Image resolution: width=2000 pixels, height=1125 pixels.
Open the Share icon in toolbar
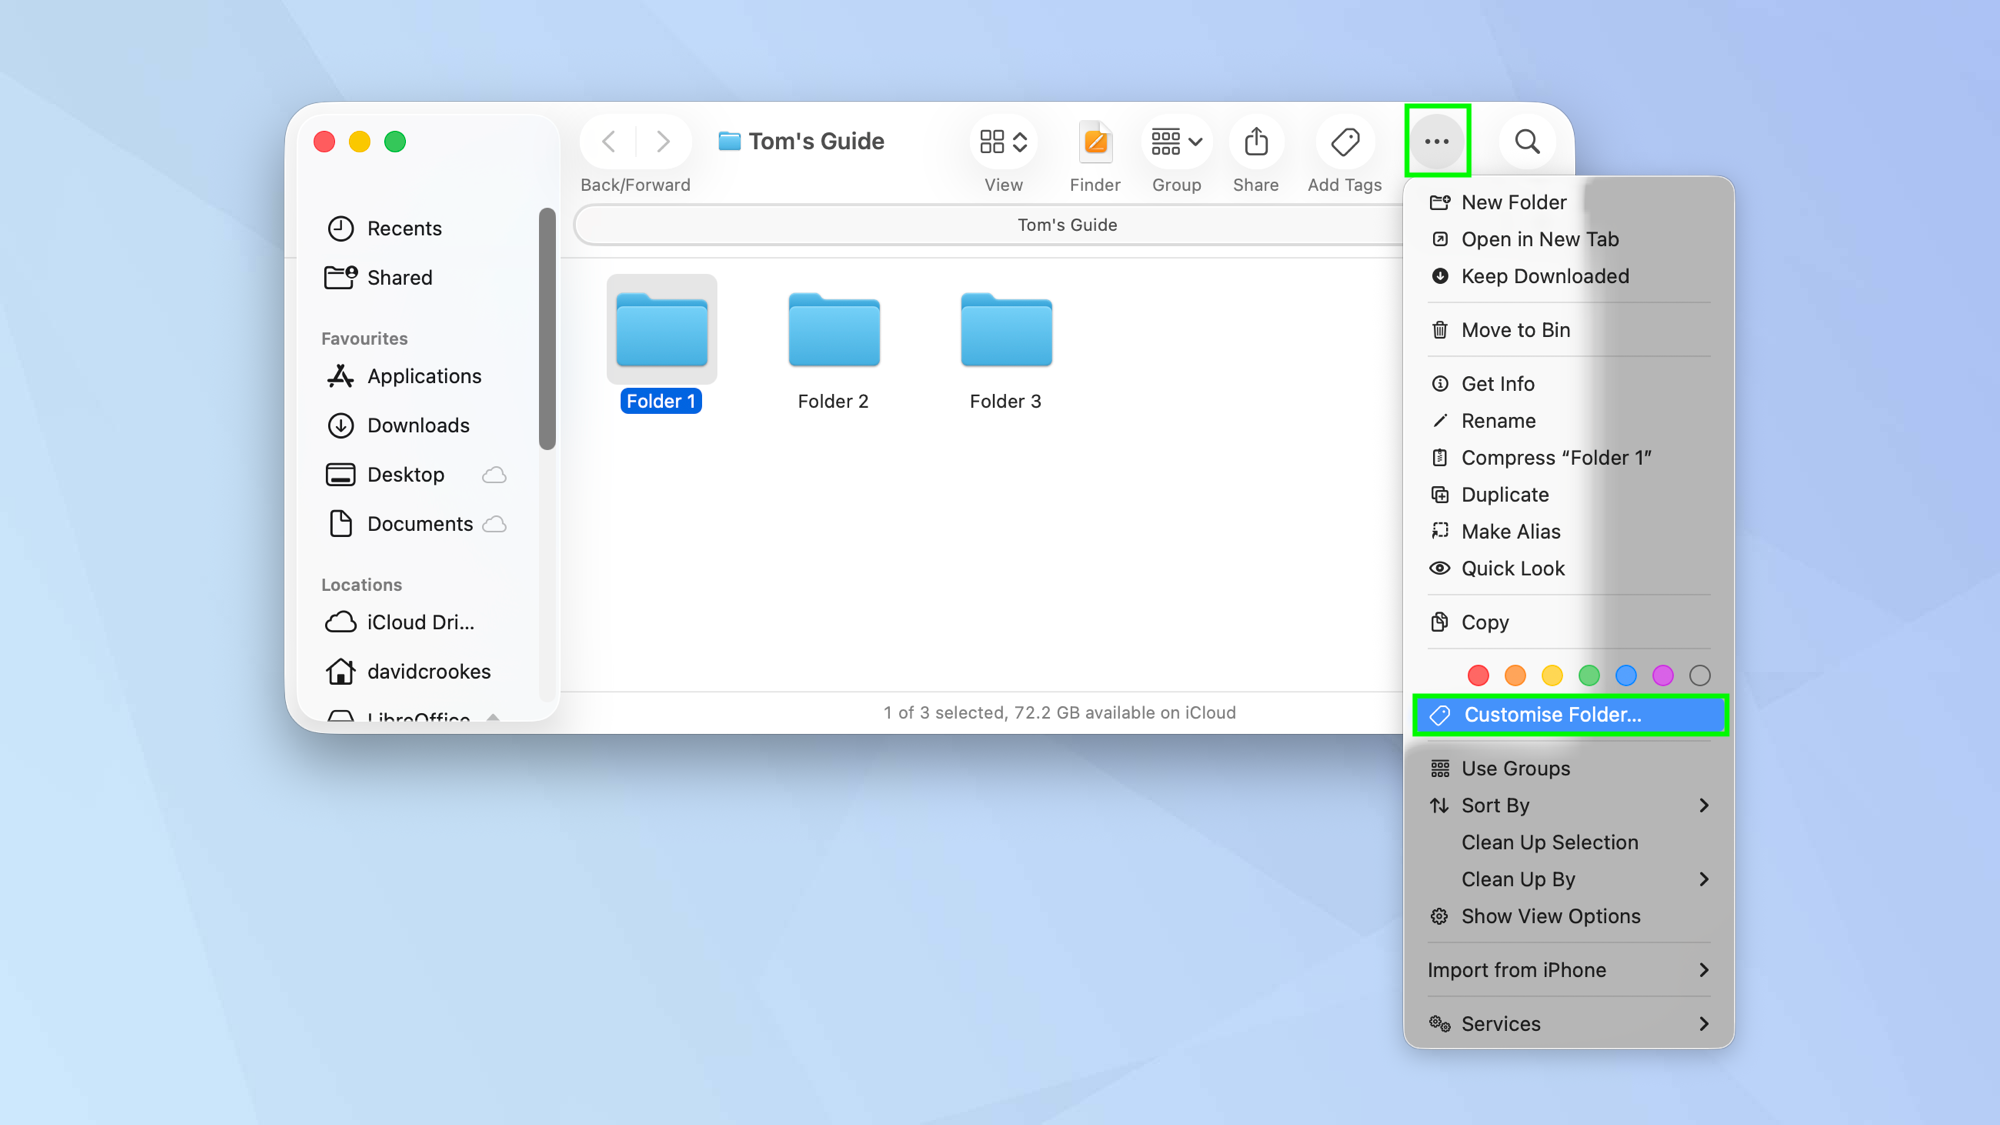1256,141
